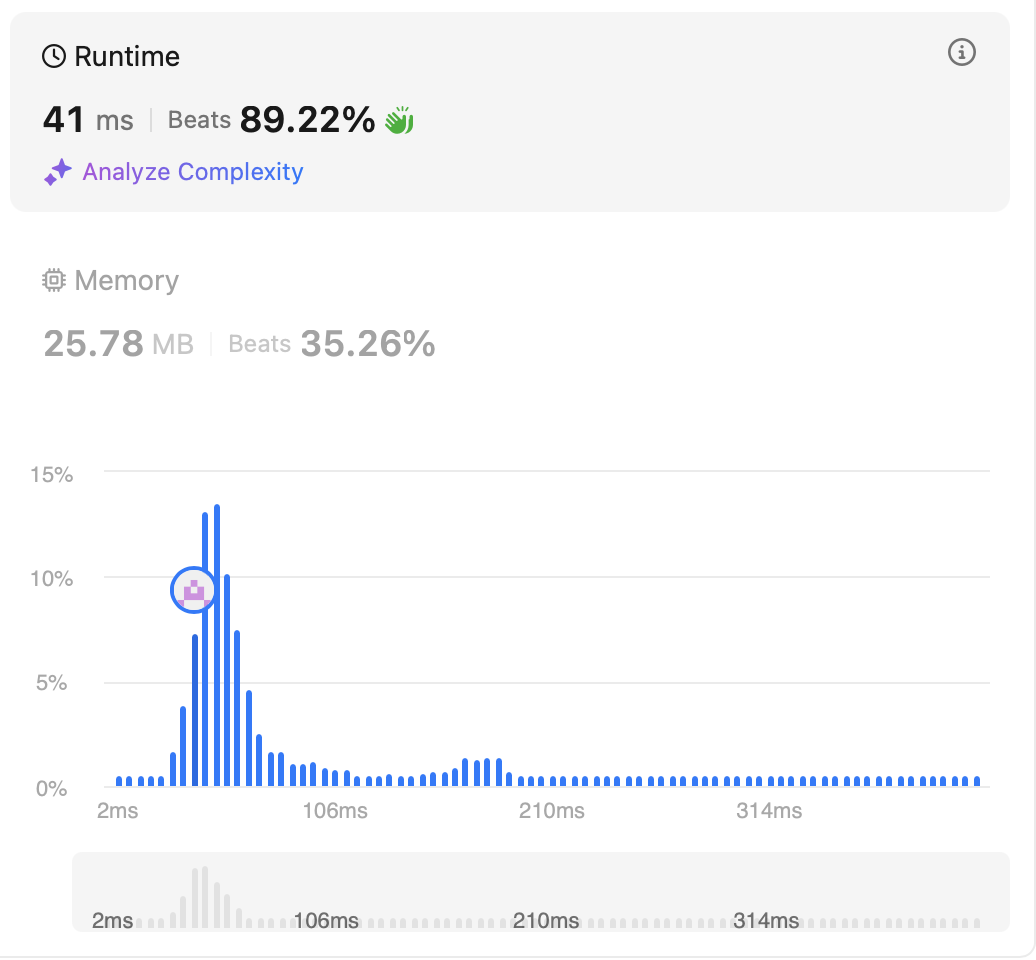This screenshot has height=960, width=1036.
Task: Click the 89.22% runtime beats value
Action: (x=307, y=121)
